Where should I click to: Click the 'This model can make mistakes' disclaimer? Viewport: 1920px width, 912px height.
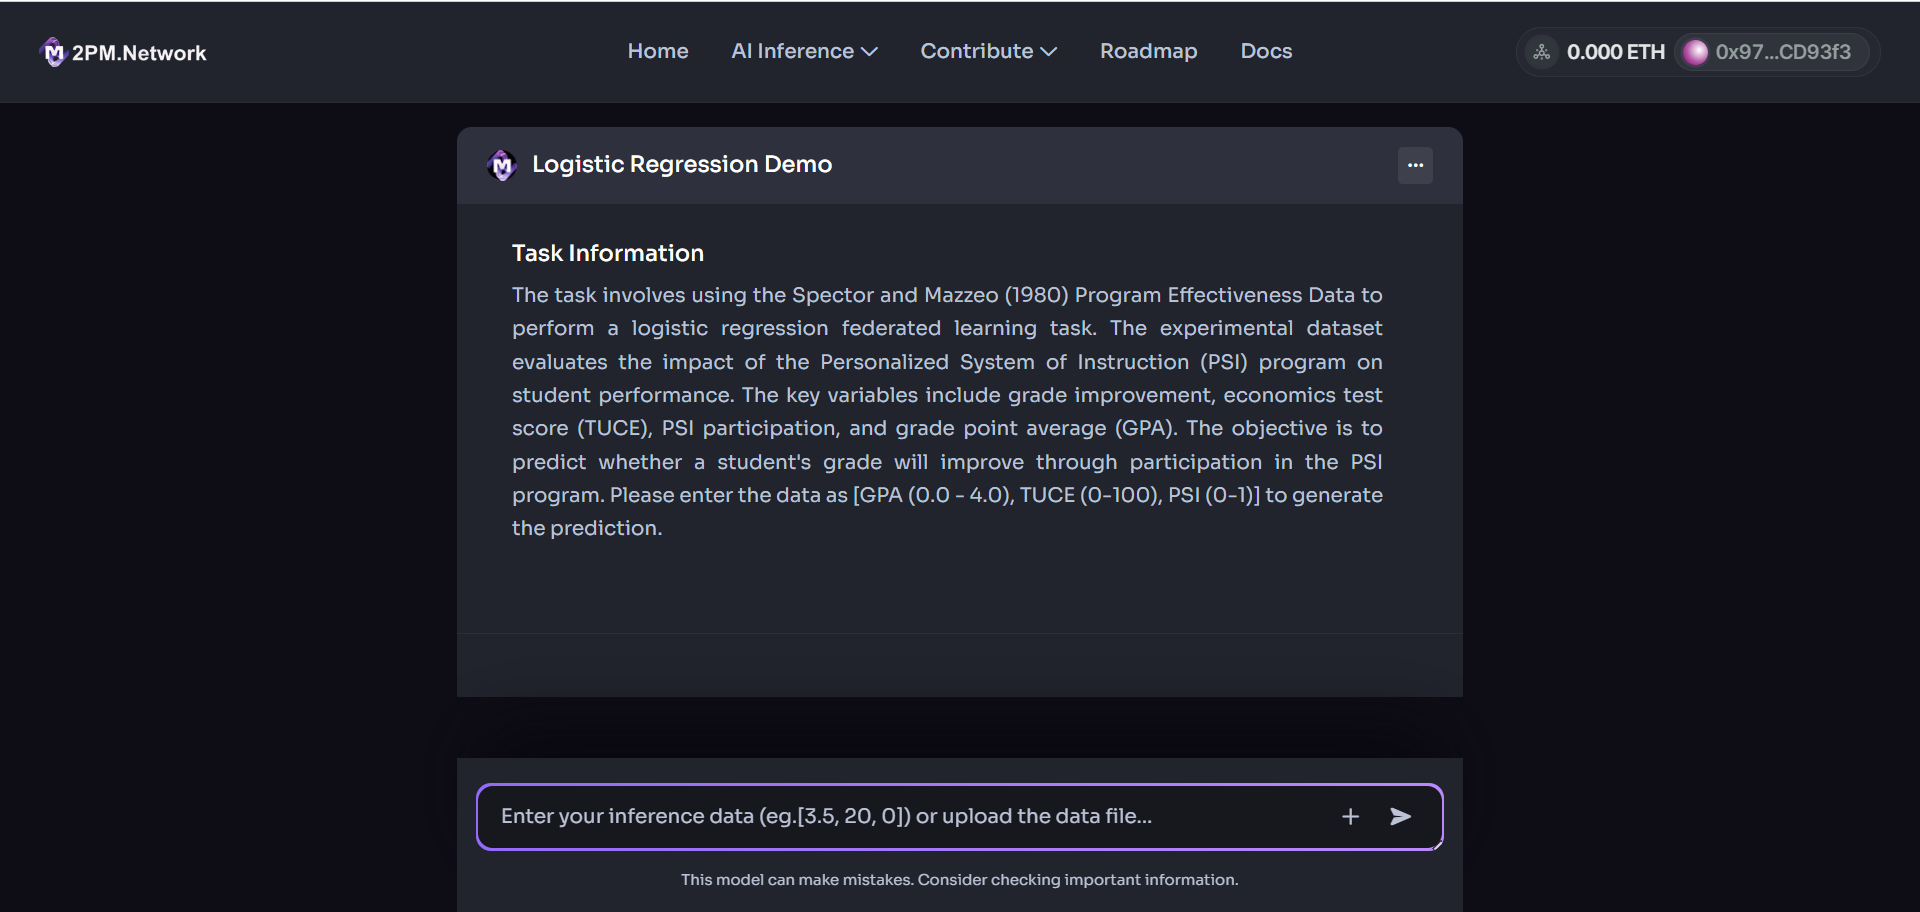coord(960,880)
